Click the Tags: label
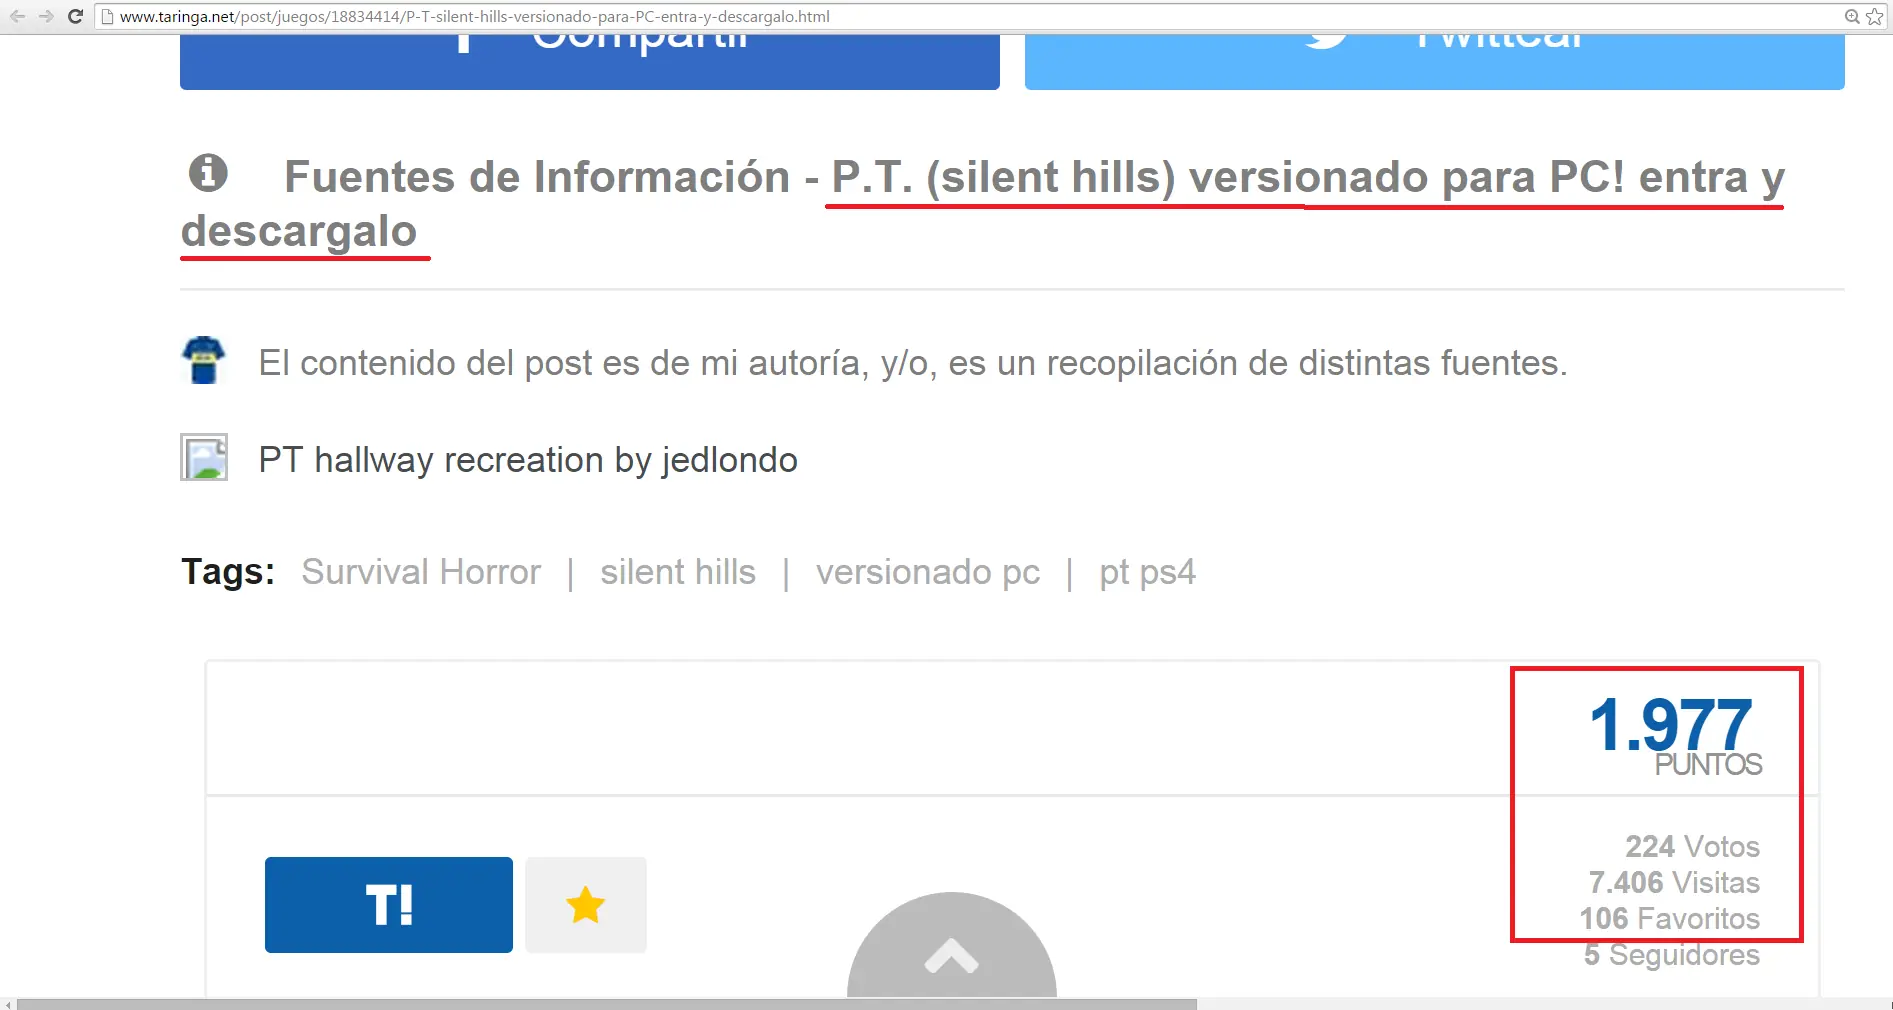Image resolution: width=1893 pixels, height=1010 pixels. 228,572
